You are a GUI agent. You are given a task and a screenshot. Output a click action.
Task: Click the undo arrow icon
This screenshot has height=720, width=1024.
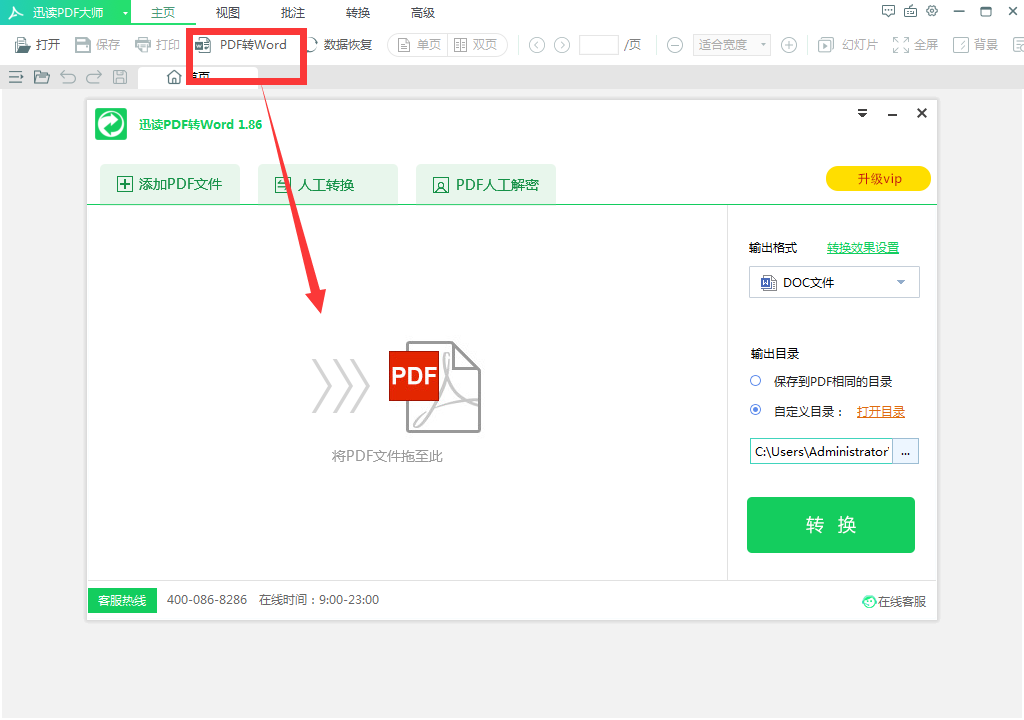(68, 77)
